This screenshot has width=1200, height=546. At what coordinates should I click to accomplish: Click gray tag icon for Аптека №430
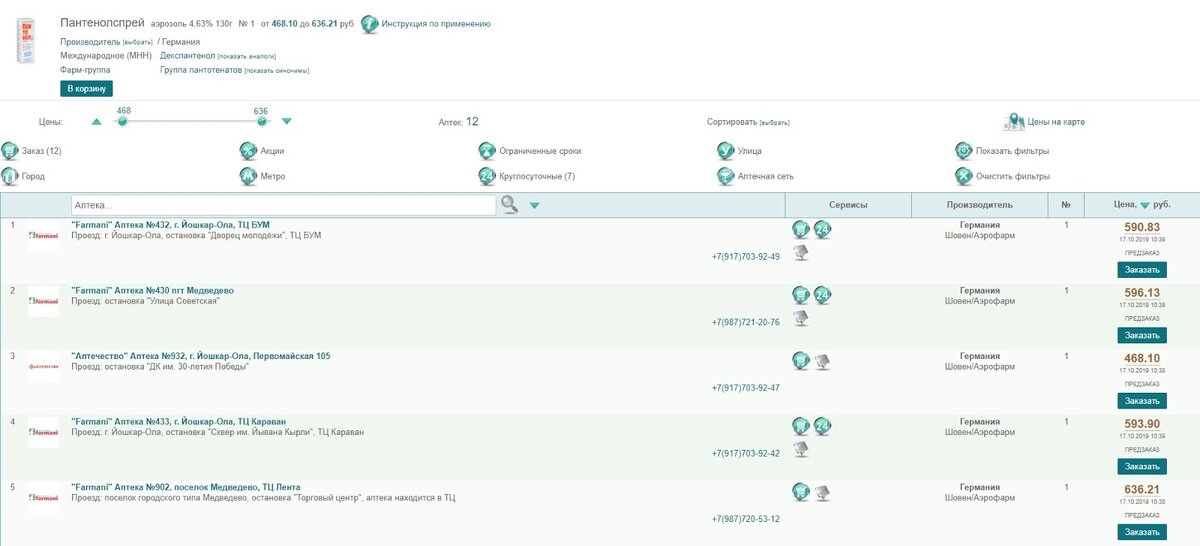801,318
